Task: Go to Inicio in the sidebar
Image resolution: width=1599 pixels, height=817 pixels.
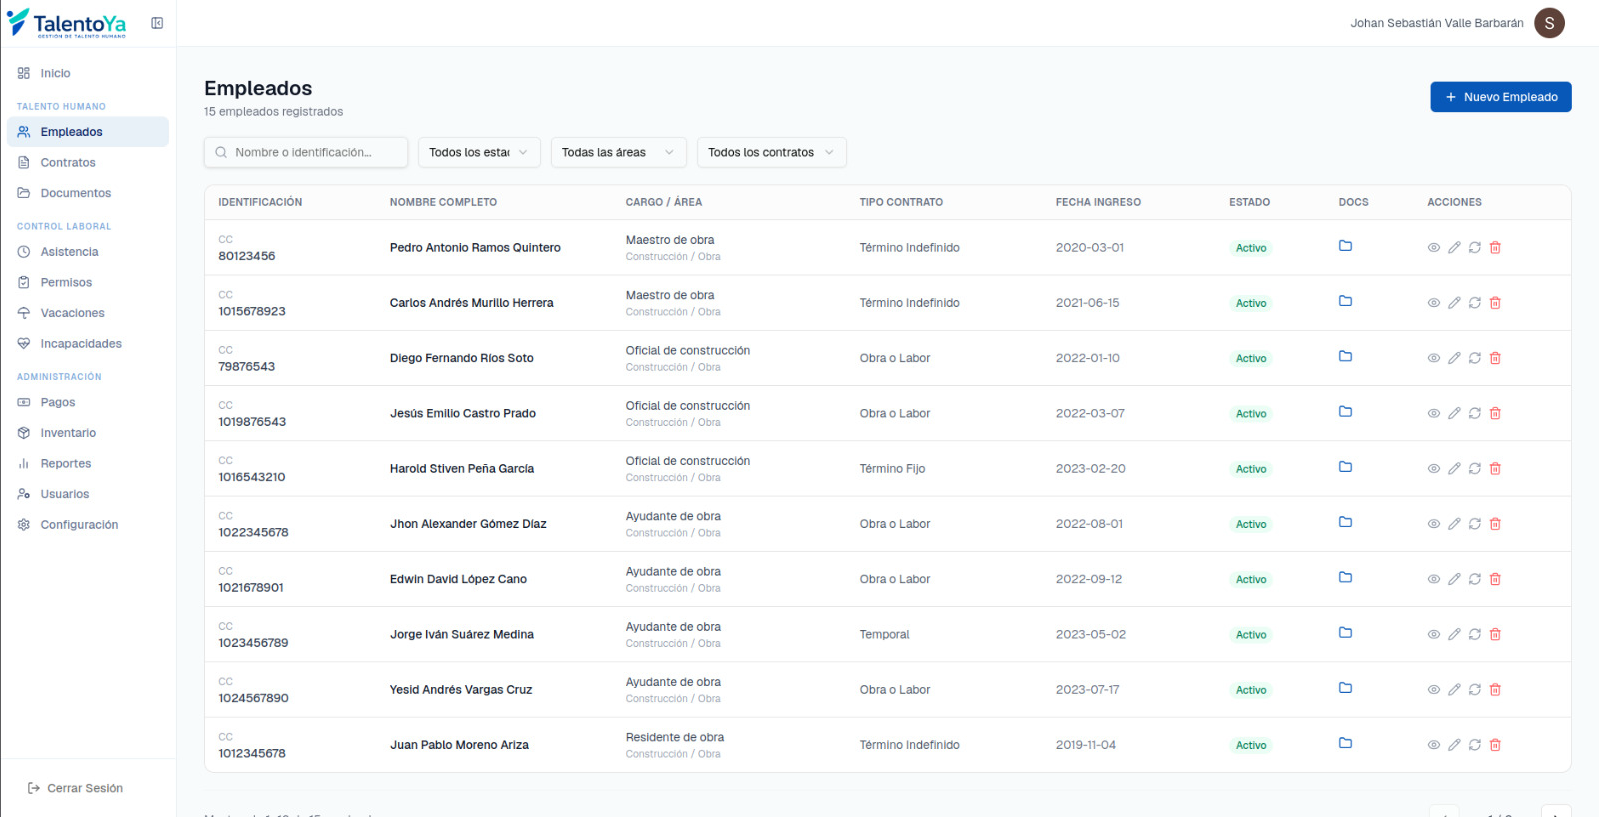Action: point(88,73)
